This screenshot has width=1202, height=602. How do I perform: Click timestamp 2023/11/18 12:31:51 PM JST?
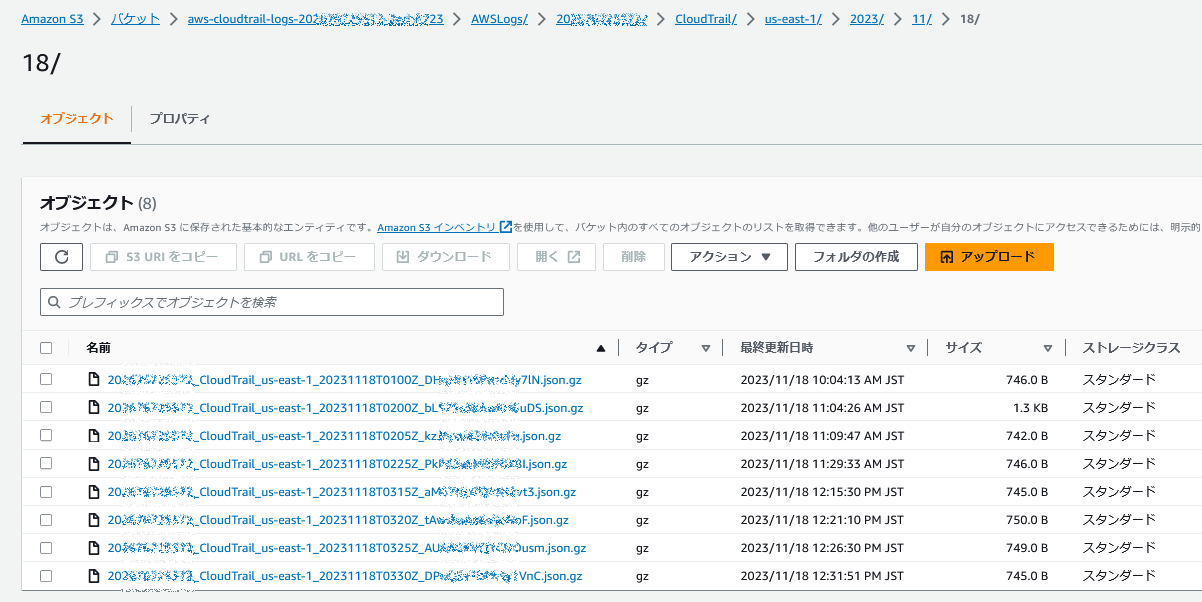coord(822,576)
